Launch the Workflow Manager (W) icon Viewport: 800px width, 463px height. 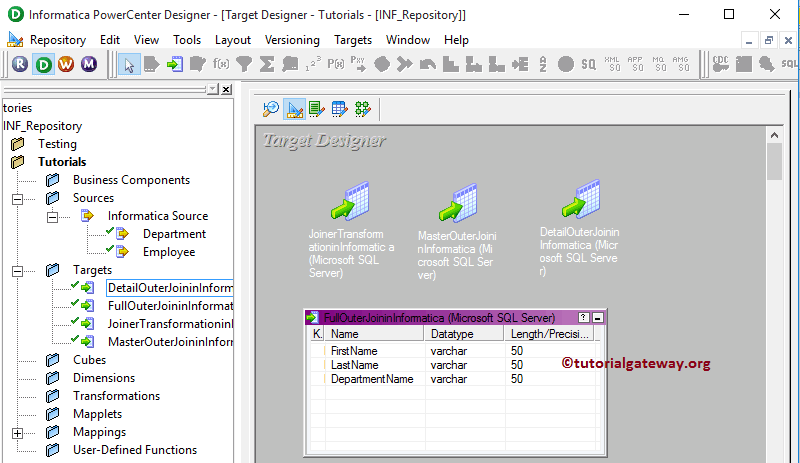pos(66,64)
